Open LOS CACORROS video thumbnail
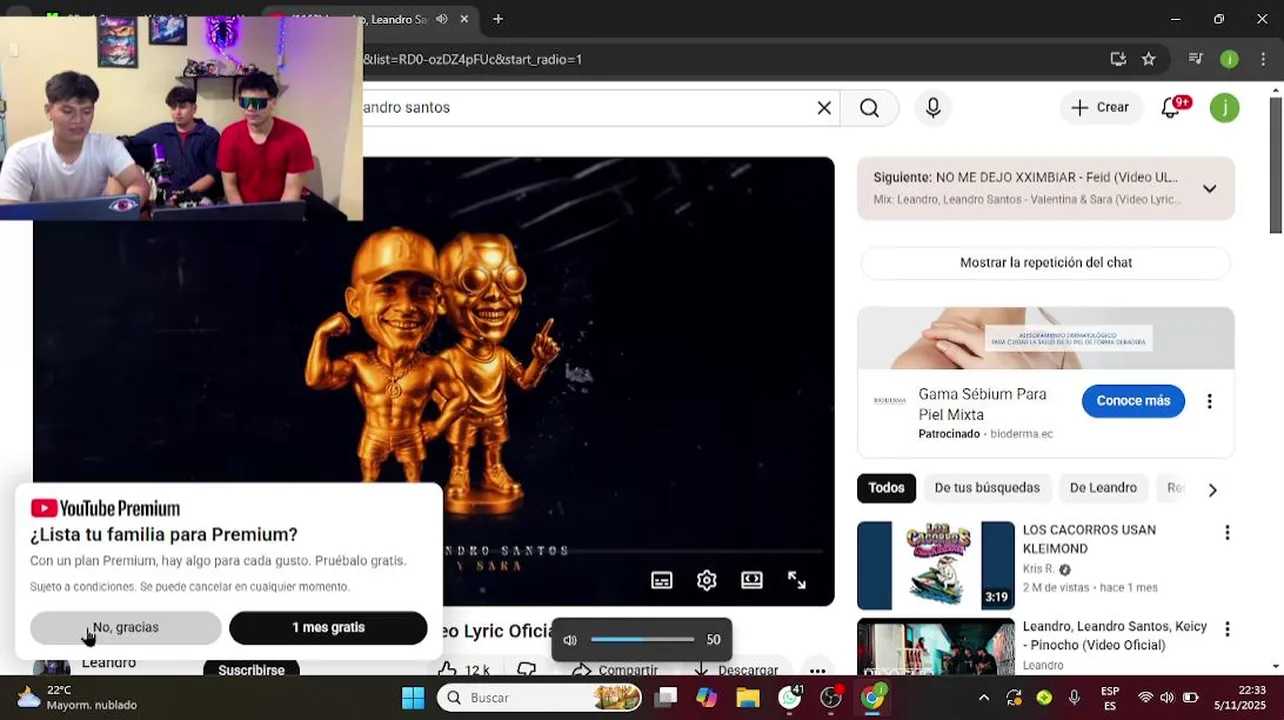 click(936, 566)
